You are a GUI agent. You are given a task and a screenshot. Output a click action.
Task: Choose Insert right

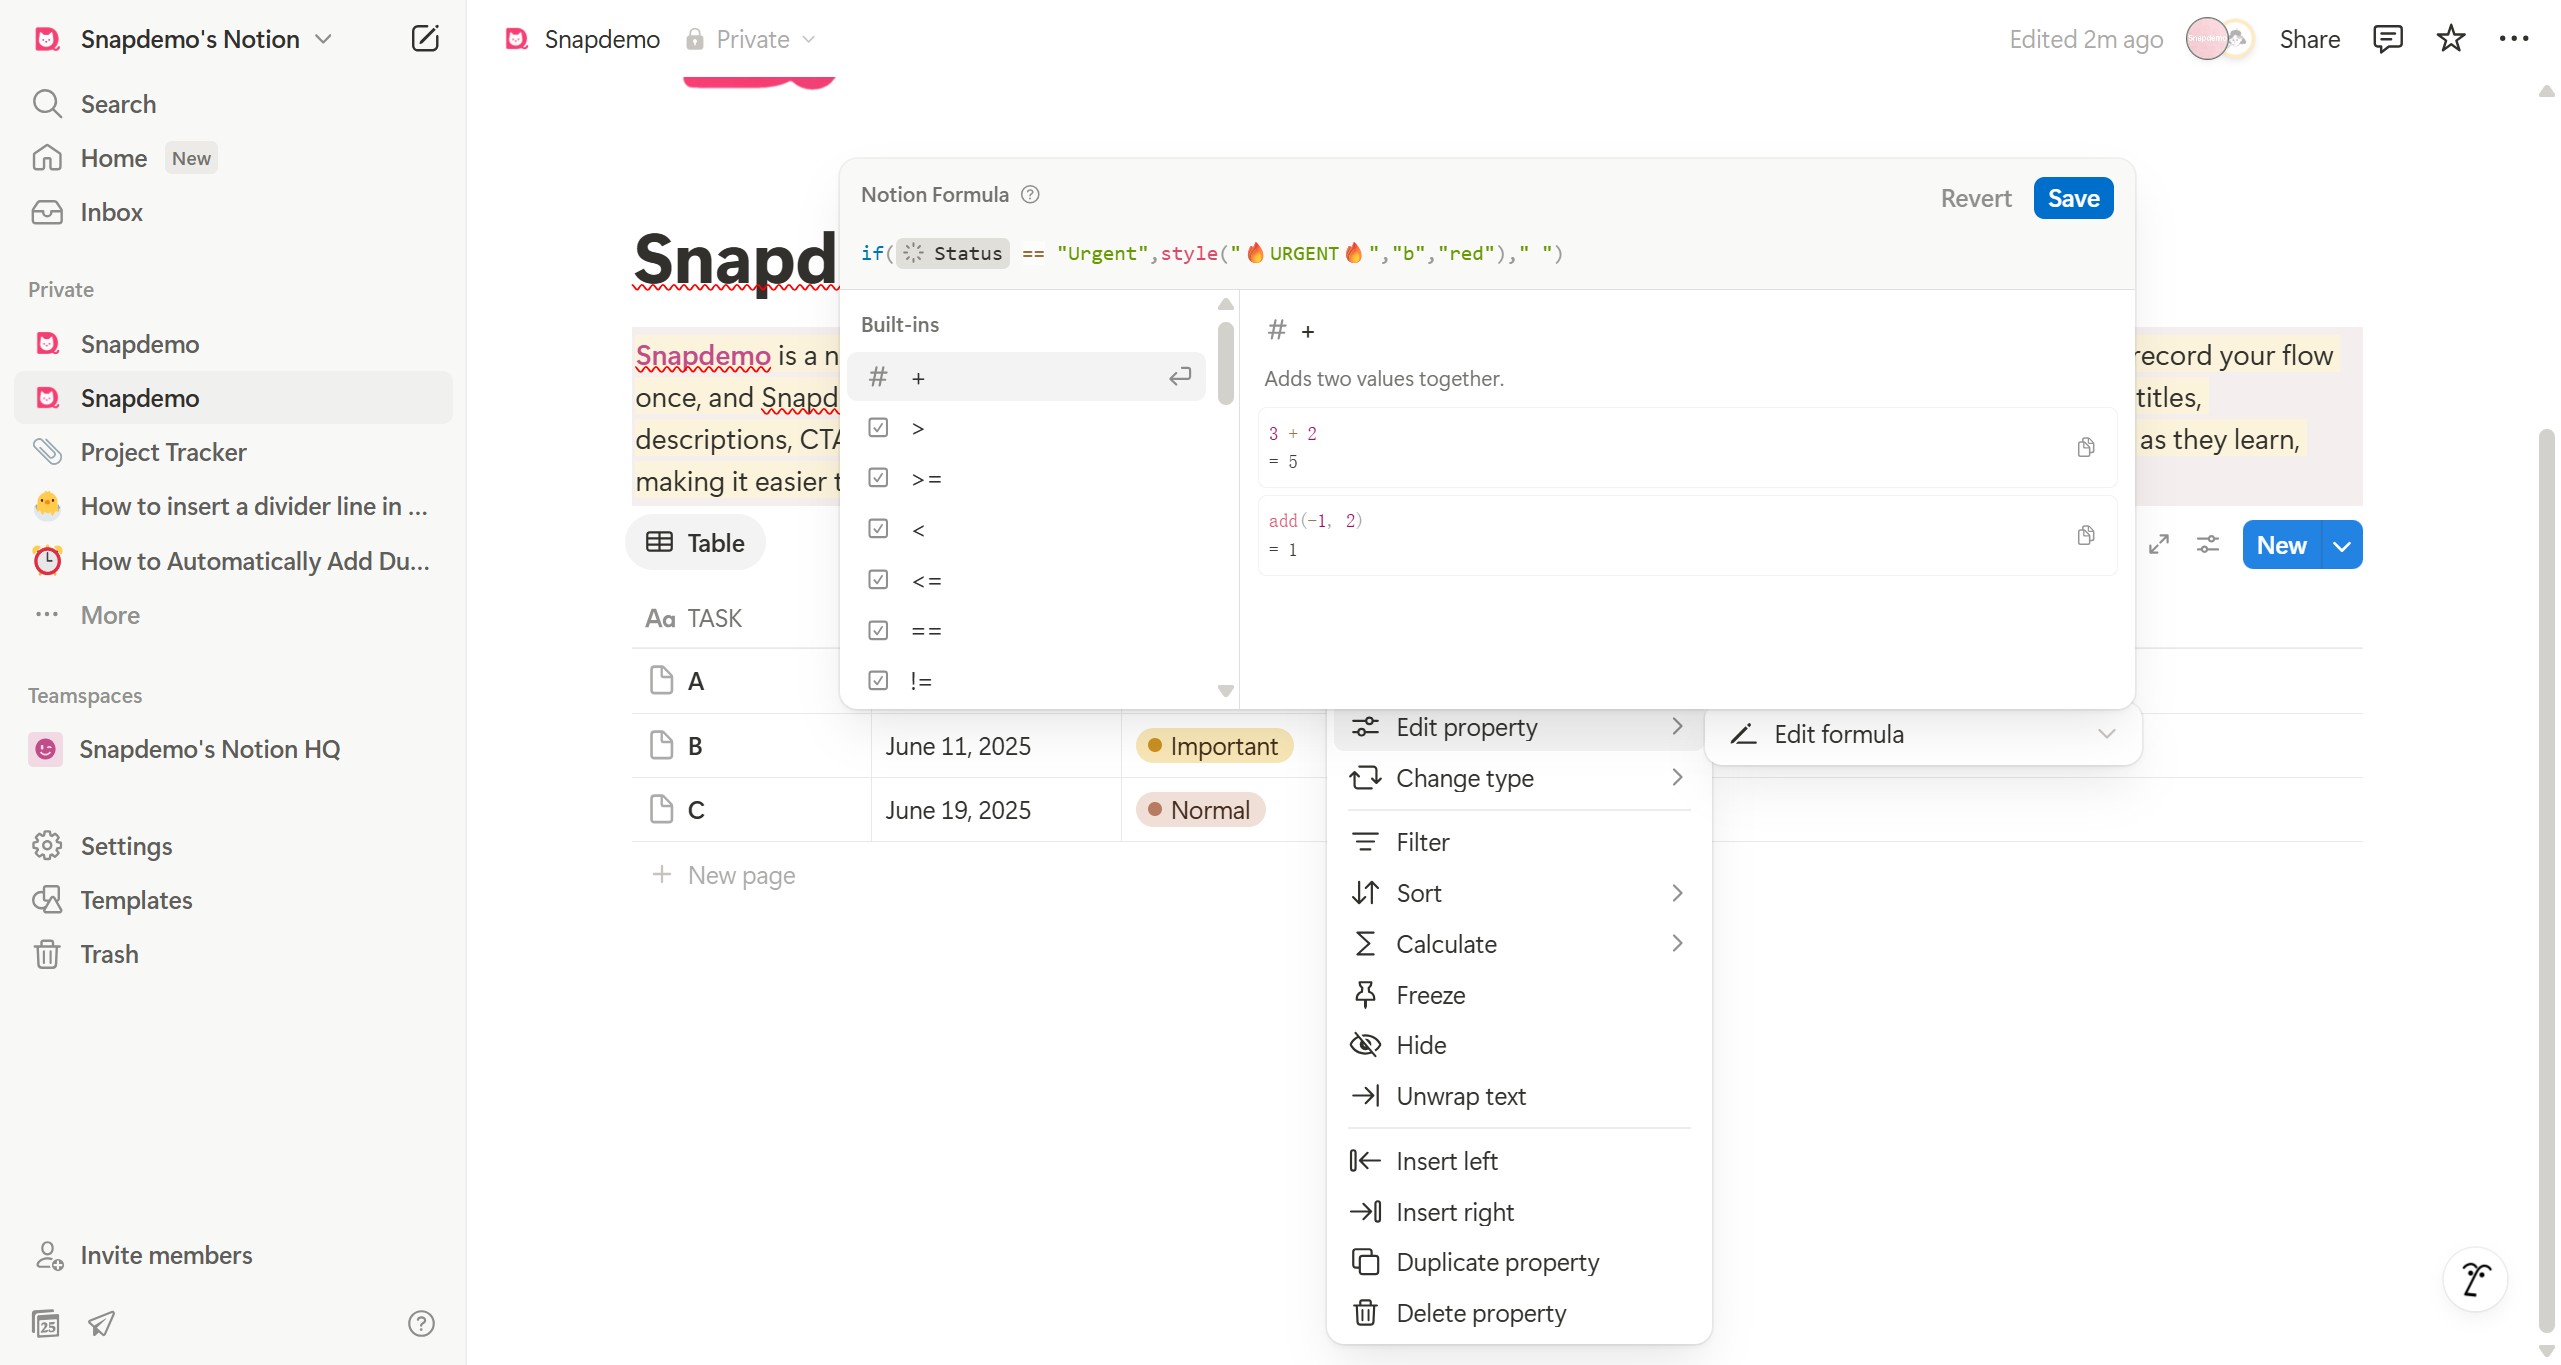(1518, 1212)
